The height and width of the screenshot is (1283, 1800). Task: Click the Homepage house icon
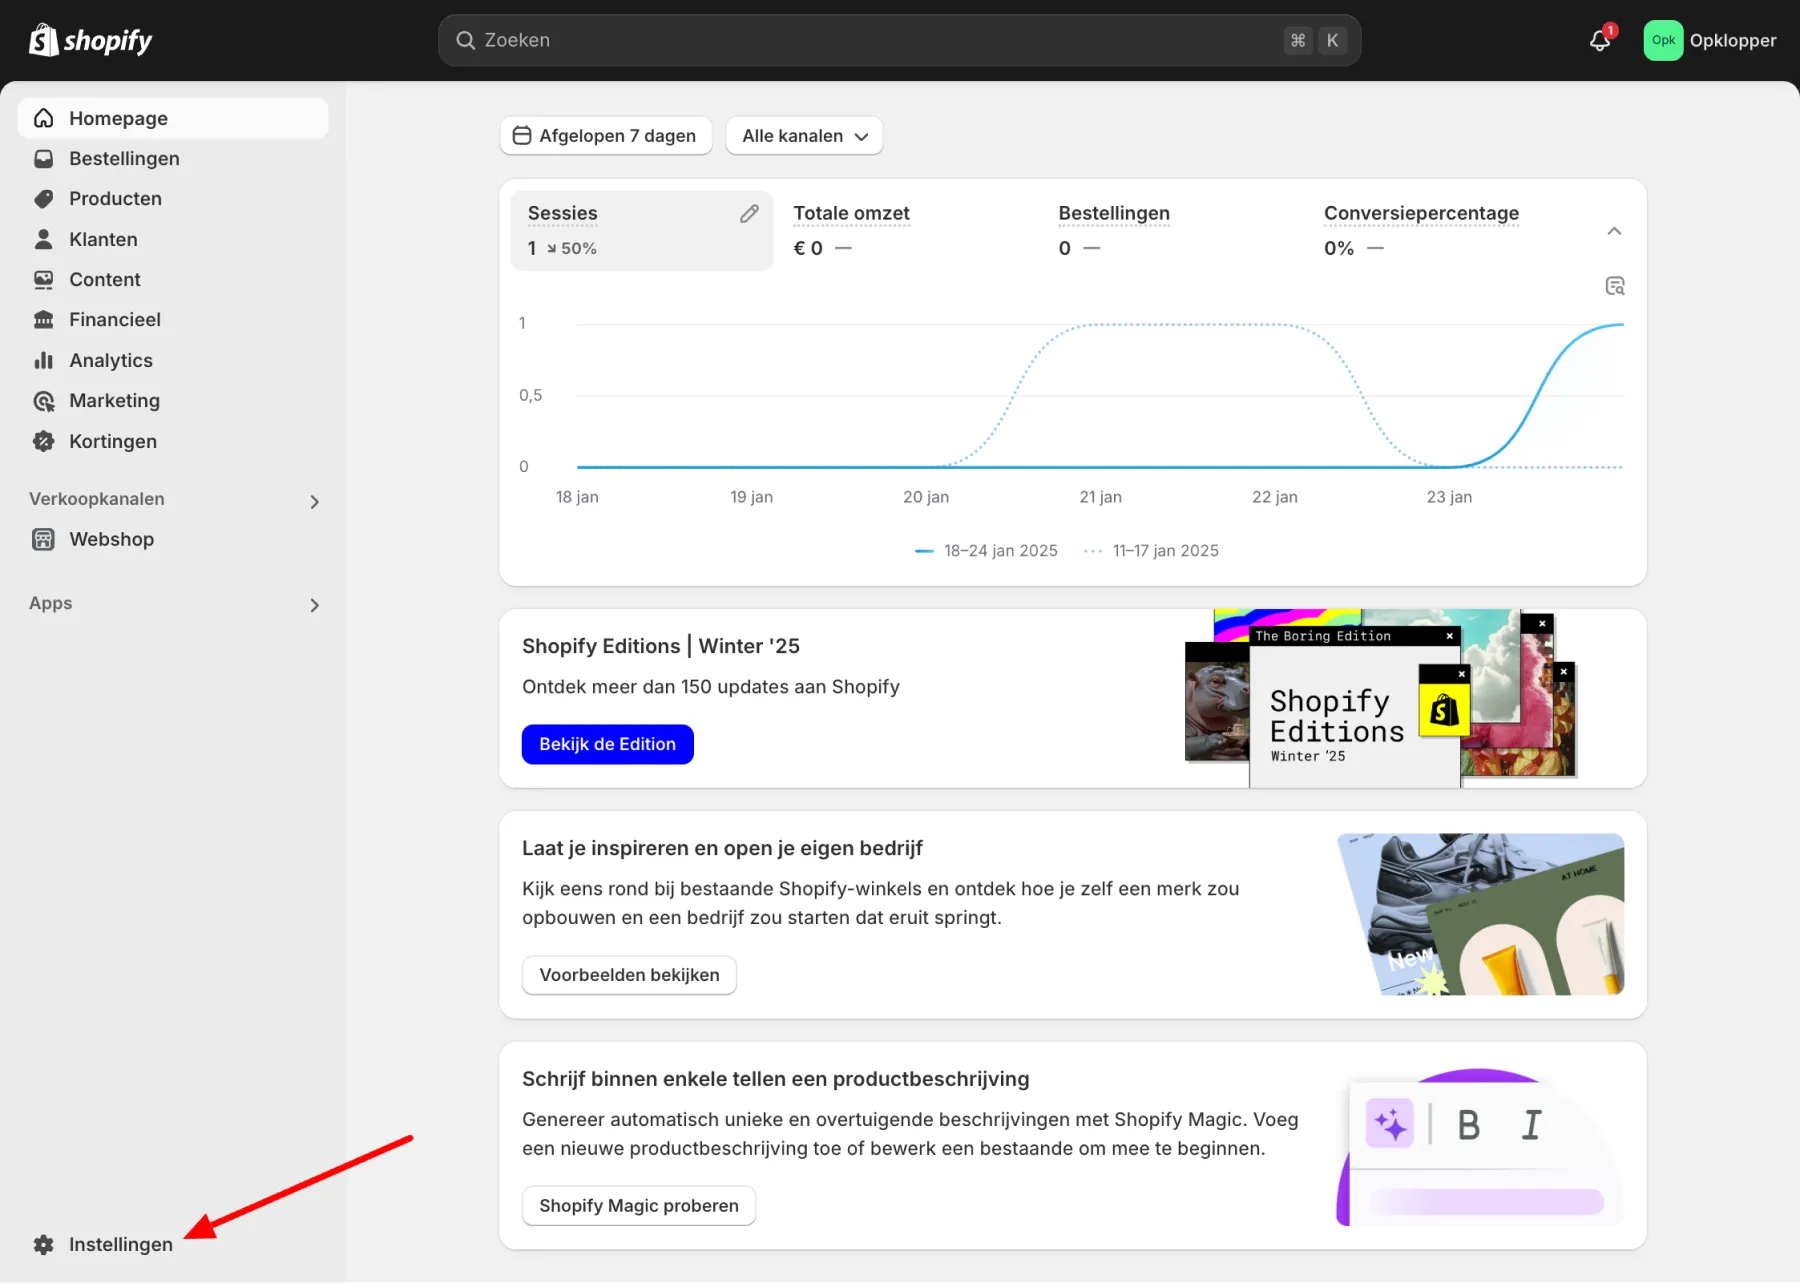44,118
